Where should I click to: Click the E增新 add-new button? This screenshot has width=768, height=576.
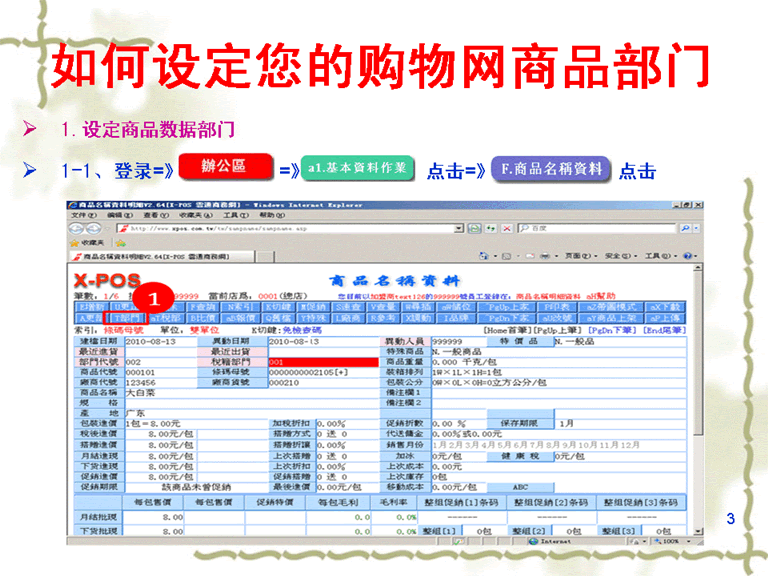click(x=92, y=307)
